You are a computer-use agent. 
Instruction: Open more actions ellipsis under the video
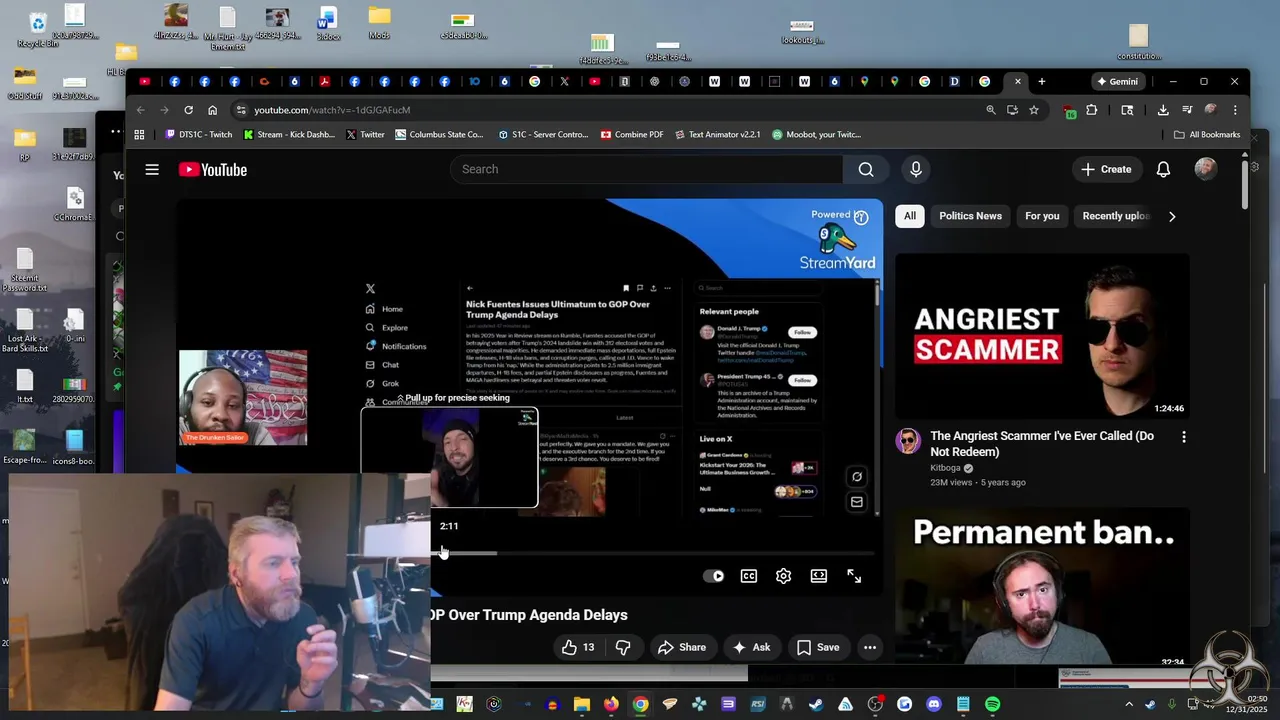pyautogui.click(x=870, y=647)
